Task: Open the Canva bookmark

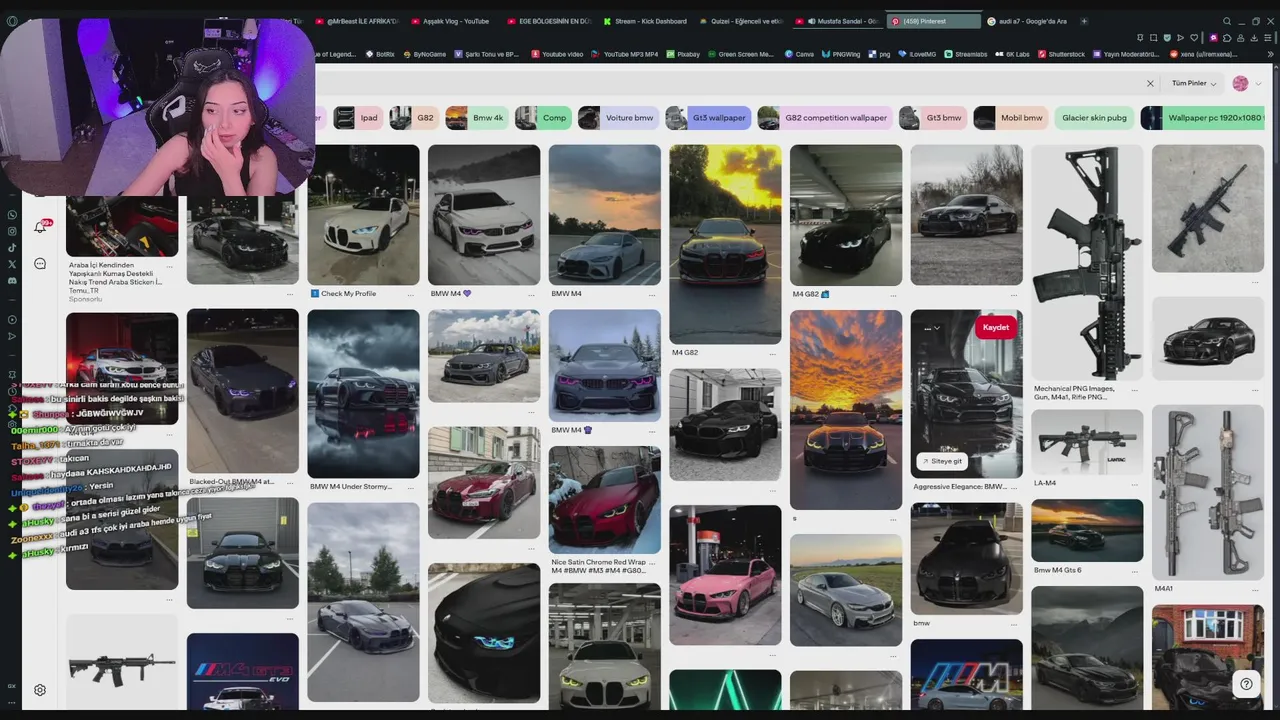Action: tap(799, 54)
